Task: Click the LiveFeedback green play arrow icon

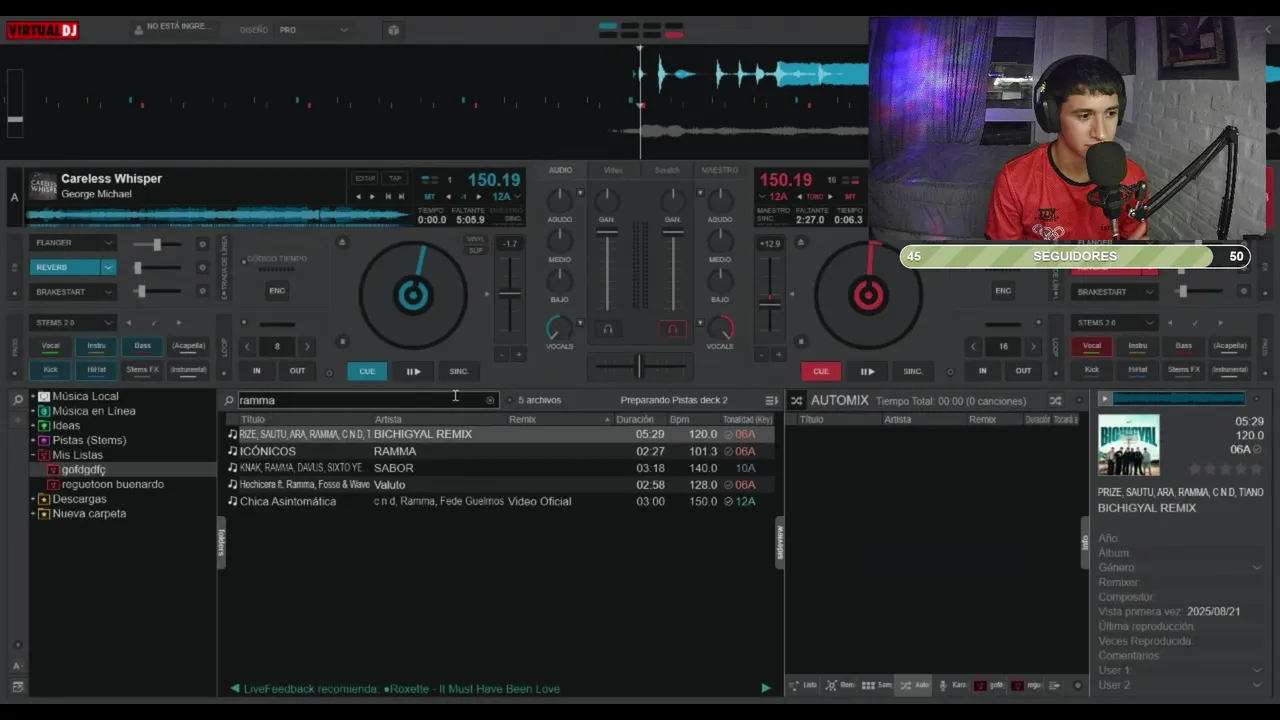Action: (x=766, y=688)
